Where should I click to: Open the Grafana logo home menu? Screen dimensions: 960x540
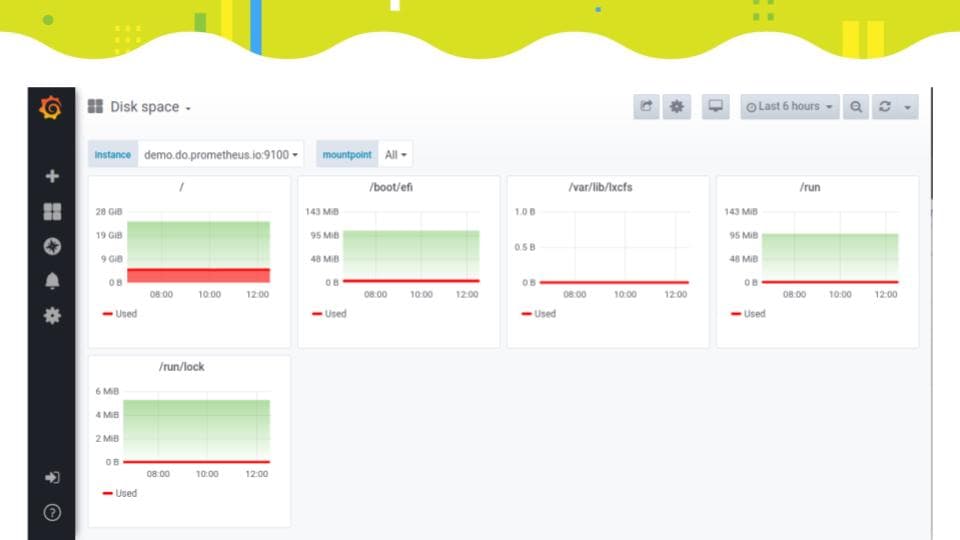(x=51, y=108)
